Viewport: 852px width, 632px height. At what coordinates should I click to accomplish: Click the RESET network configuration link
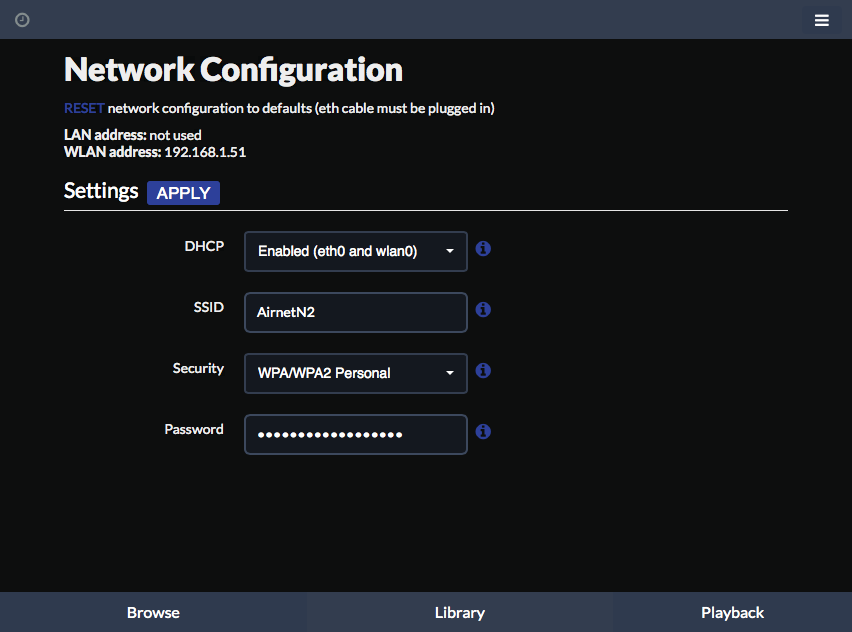tap(84, 108)
